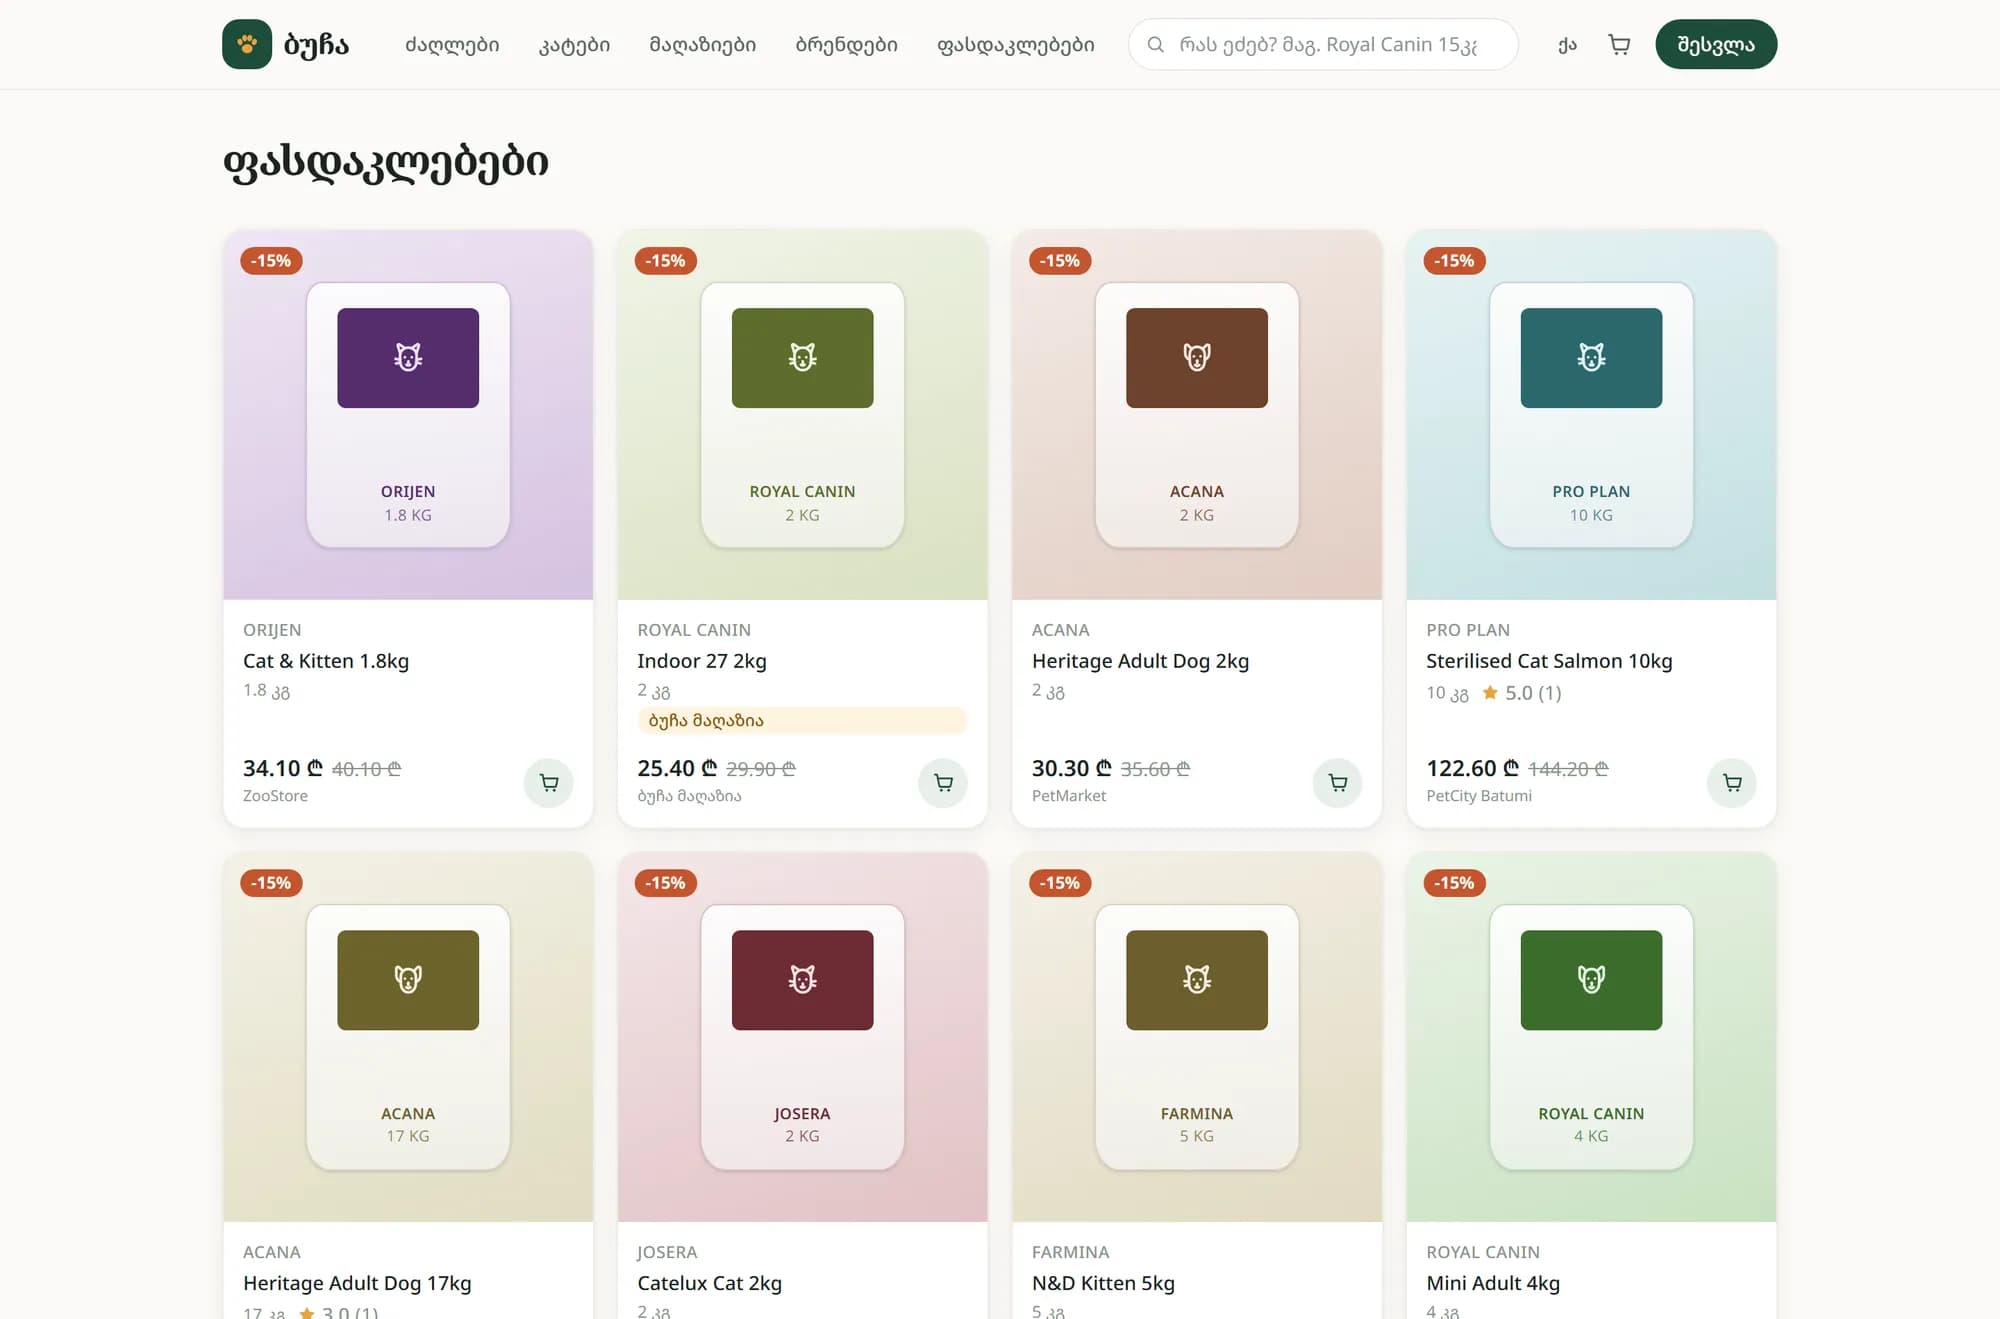Open Pro Plan 10 KG product image

[x=1591, y=415]
